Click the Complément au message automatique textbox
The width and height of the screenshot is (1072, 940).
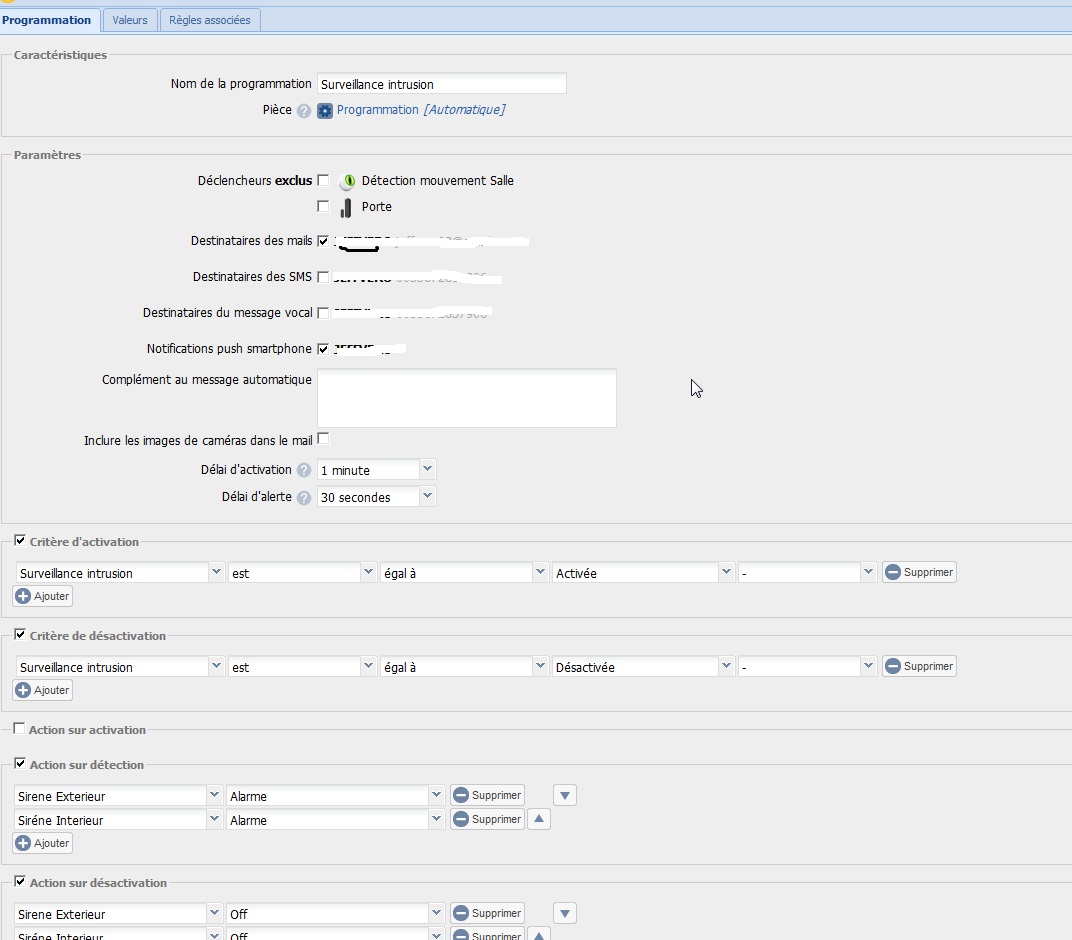click(x=466, y=398)
